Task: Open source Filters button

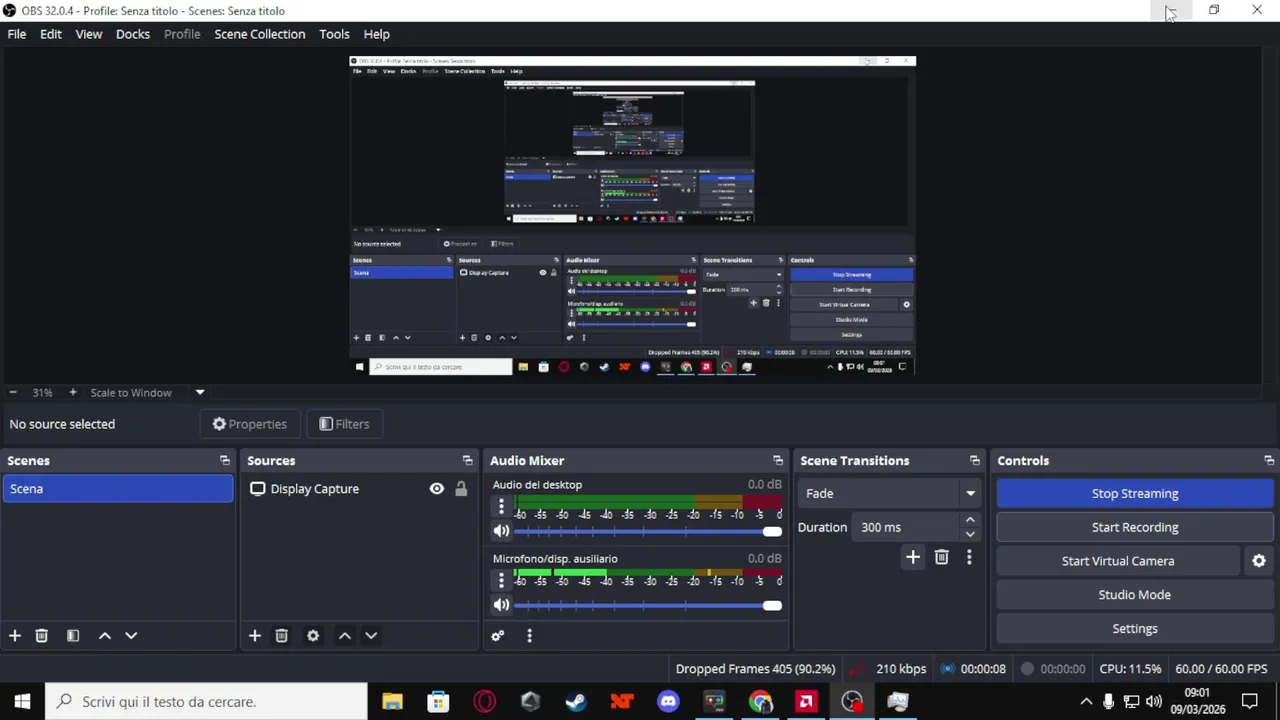Action: pos(344,424)
